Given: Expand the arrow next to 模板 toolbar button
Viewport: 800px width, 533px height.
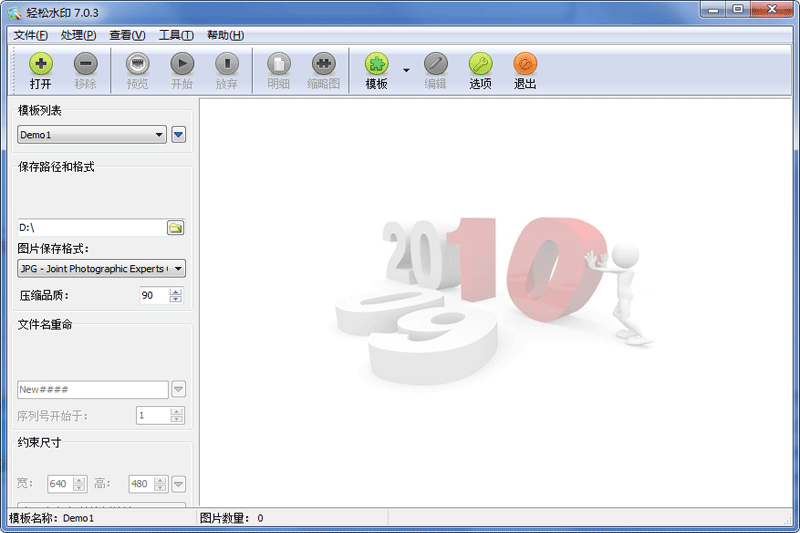Looking at the screenshot, I should [x=406, y=70].
